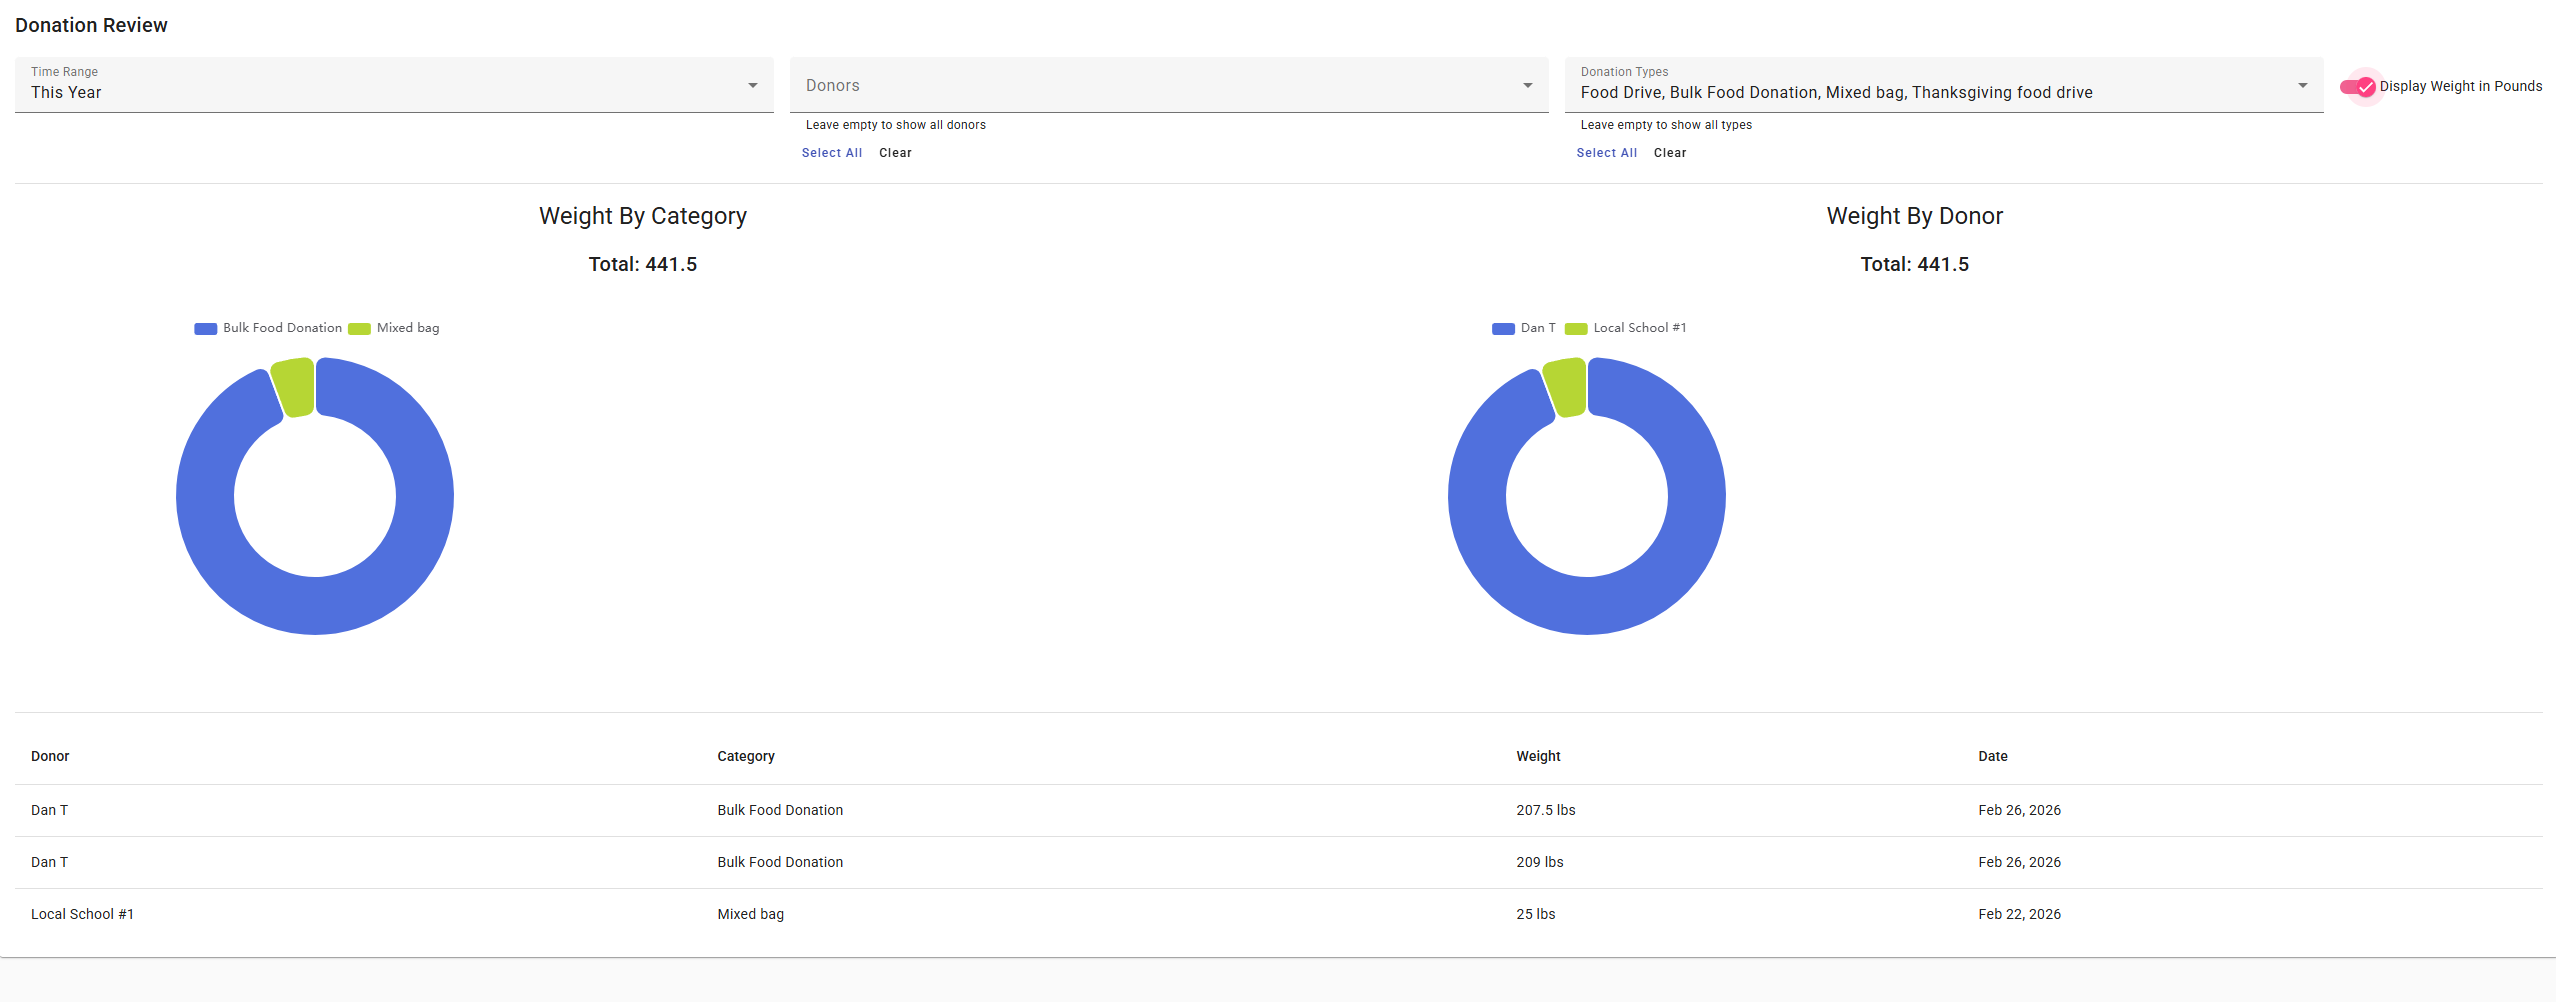Click the Date column header
This screenshot has width=2556, height=1002.
click(1992, 757)
